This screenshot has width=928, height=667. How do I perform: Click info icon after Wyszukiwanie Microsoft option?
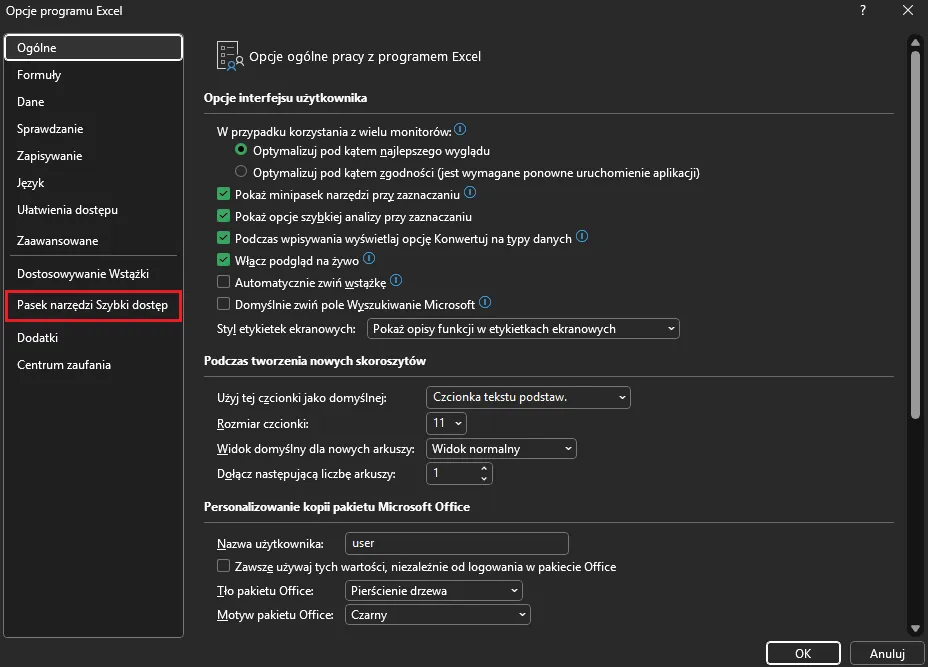coord(485,303)
